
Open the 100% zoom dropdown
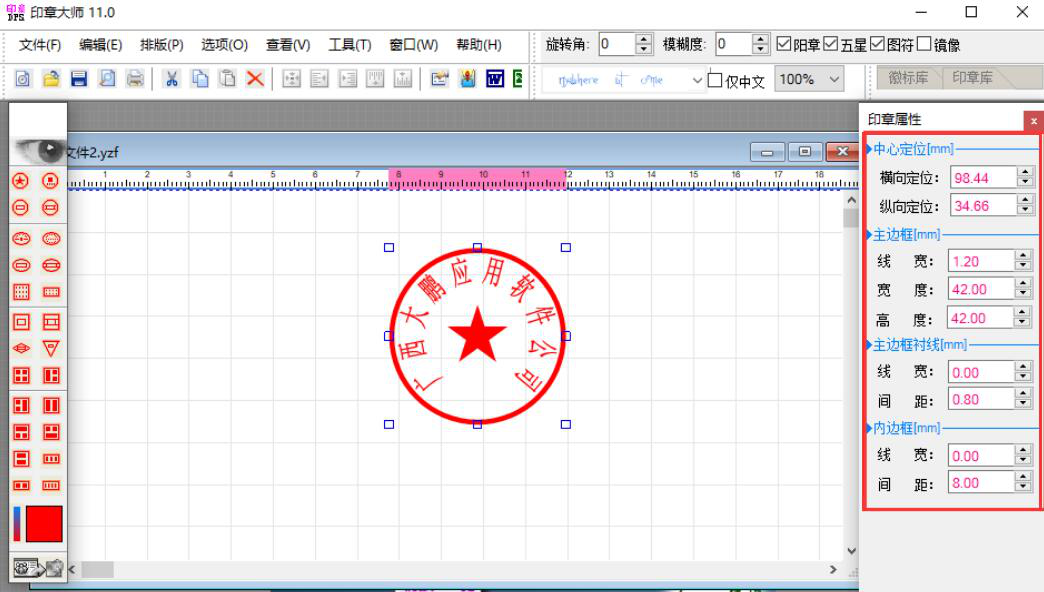click(834, 79)
